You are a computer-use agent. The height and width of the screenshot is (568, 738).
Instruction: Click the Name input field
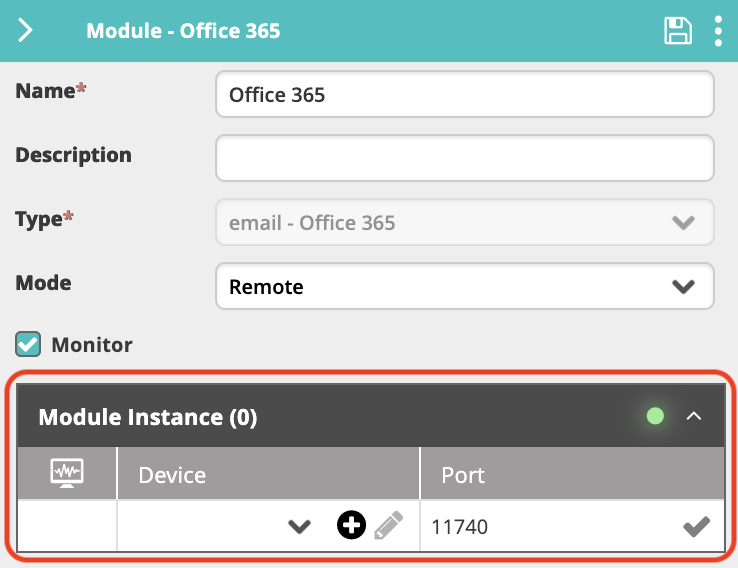[465, 94]
